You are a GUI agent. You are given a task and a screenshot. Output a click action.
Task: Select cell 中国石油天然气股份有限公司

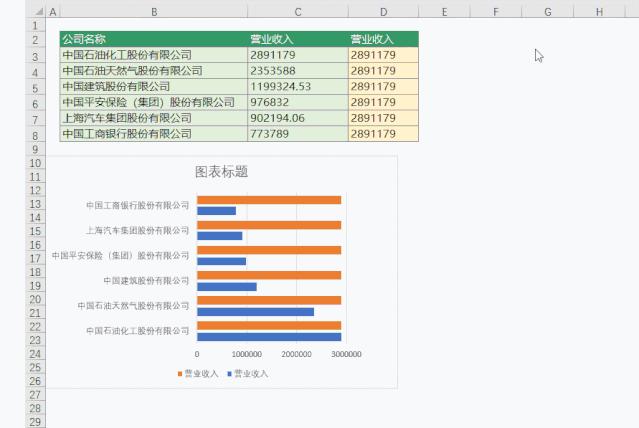click(154, 71)
